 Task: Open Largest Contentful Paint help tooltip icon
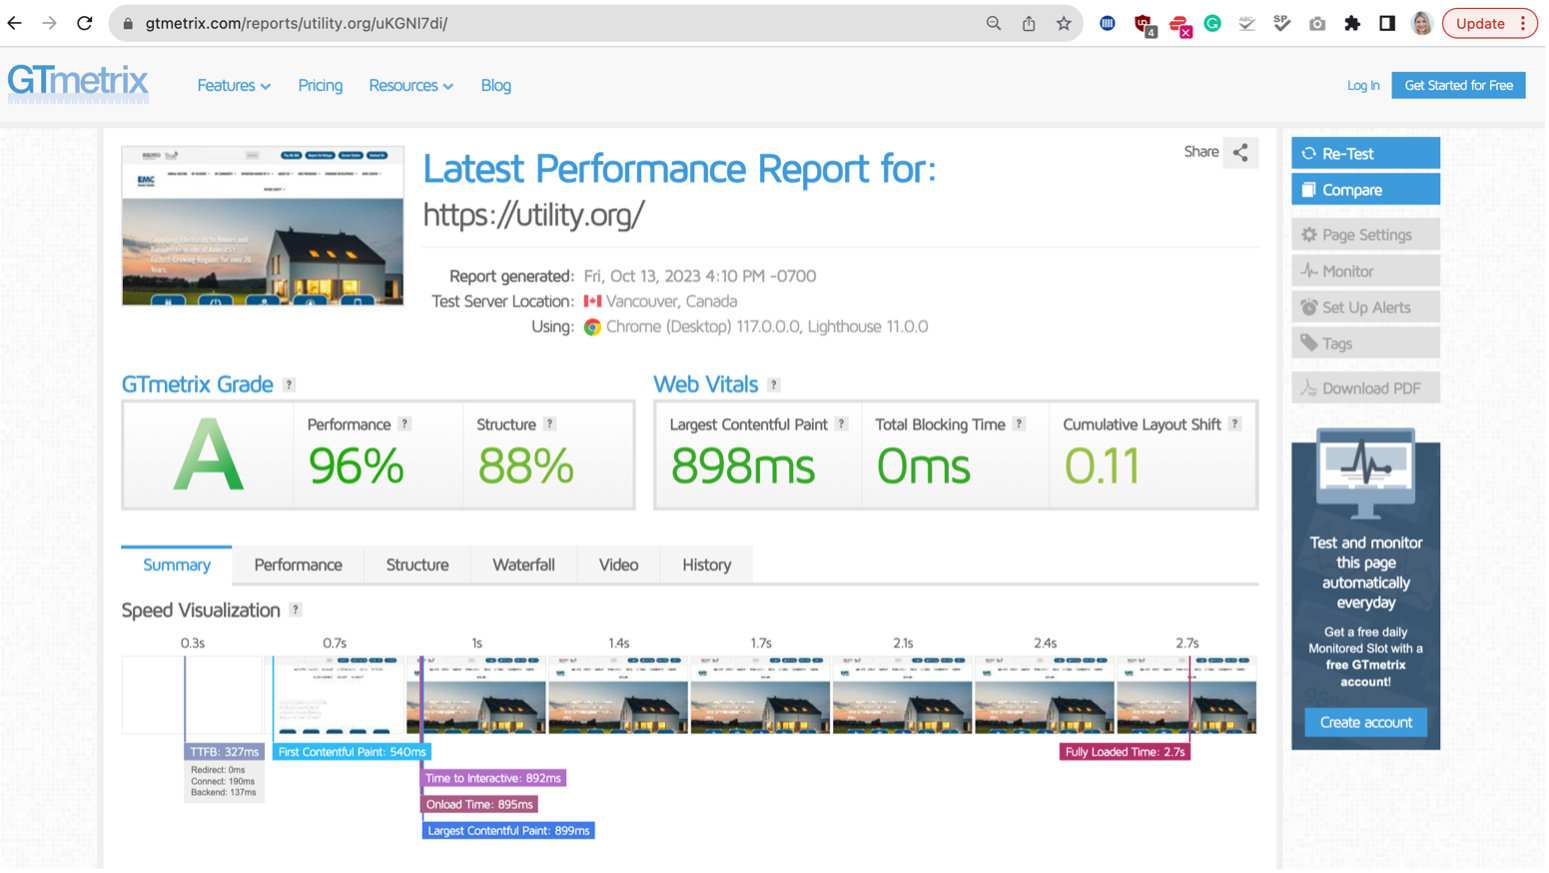pyautogui.click(x=841, y=424)
